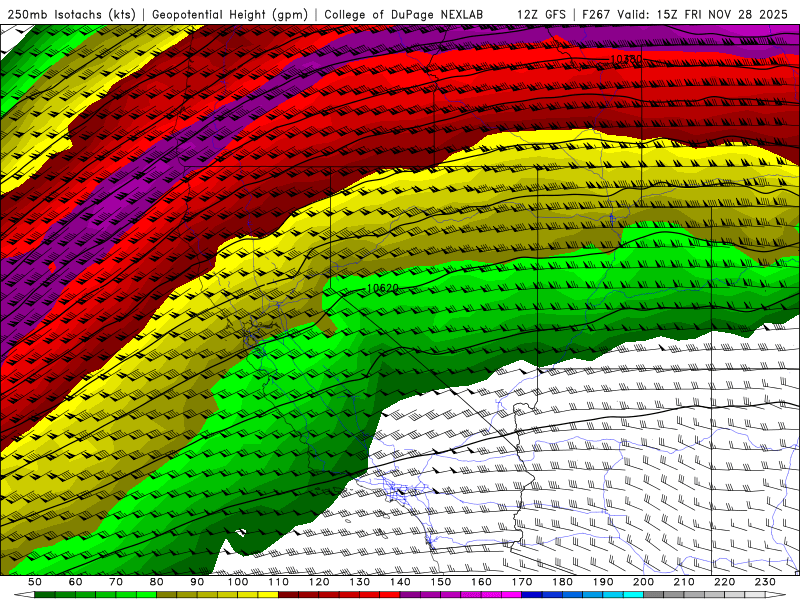Click the legend value 100

(x=238, y=582)
